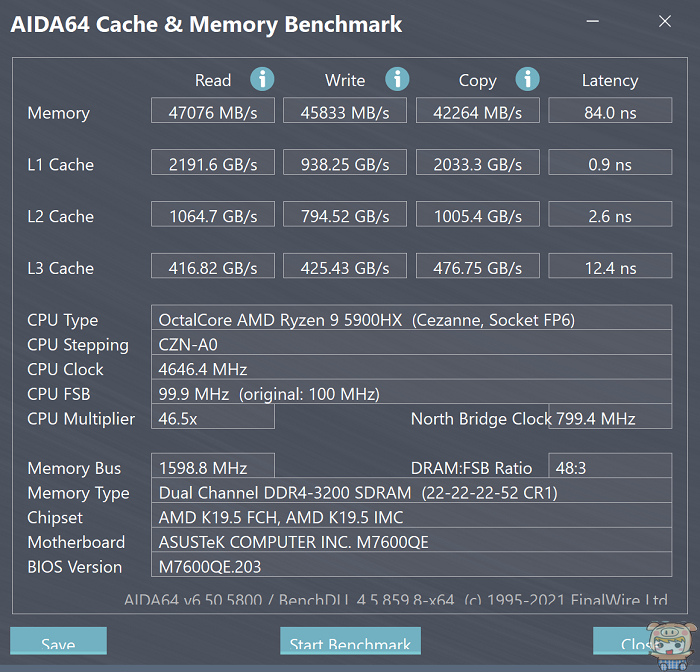This screenshot has height=672, width=700.
Task: Click the Memory Latency value box
Action: click(610, 112)
